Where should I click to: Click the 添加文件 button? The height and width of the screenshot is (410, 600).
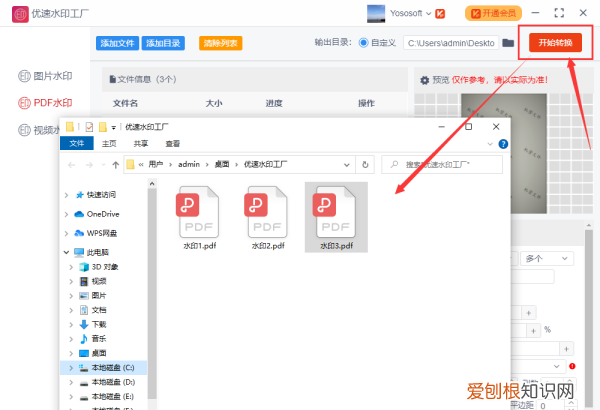coord(117,43)
